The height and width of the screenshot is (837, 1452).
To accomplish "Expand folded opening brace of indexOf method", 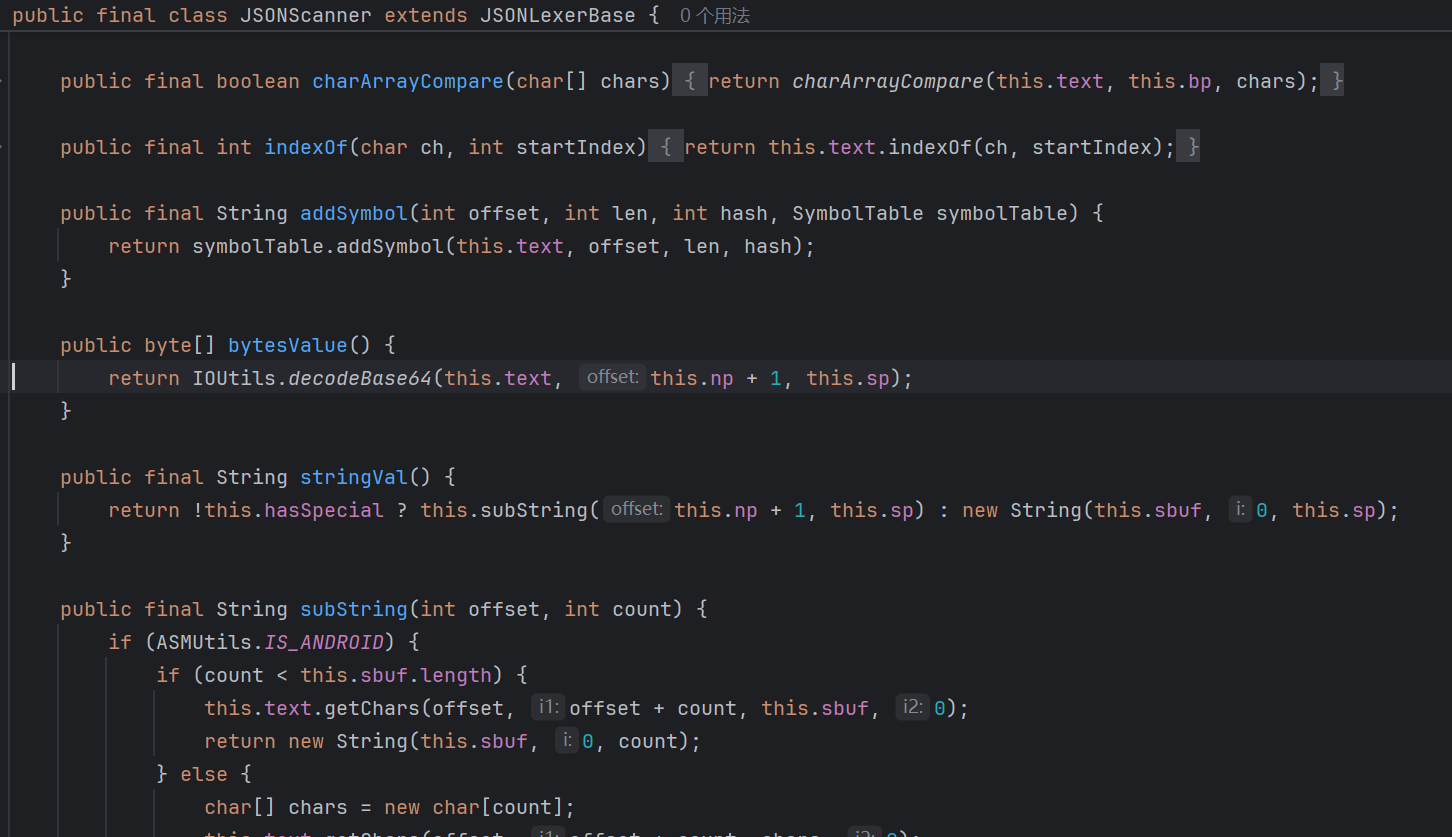I will (666, 147).
